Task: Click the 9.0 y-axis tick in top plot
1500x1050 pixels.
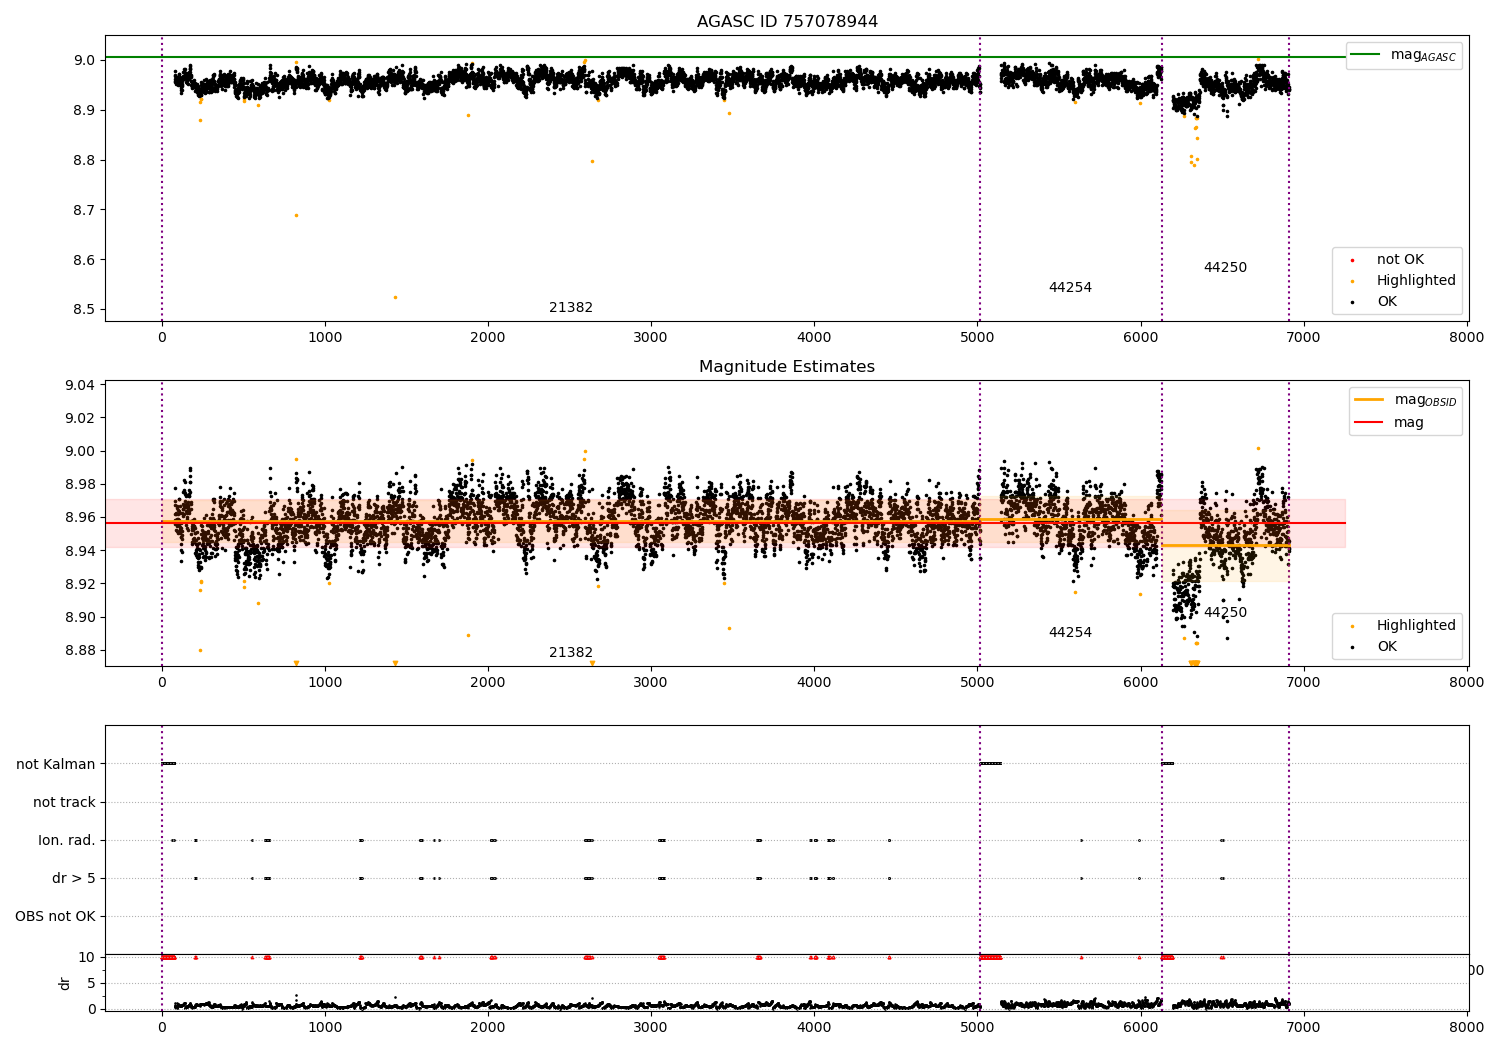Action: point(84,60)
